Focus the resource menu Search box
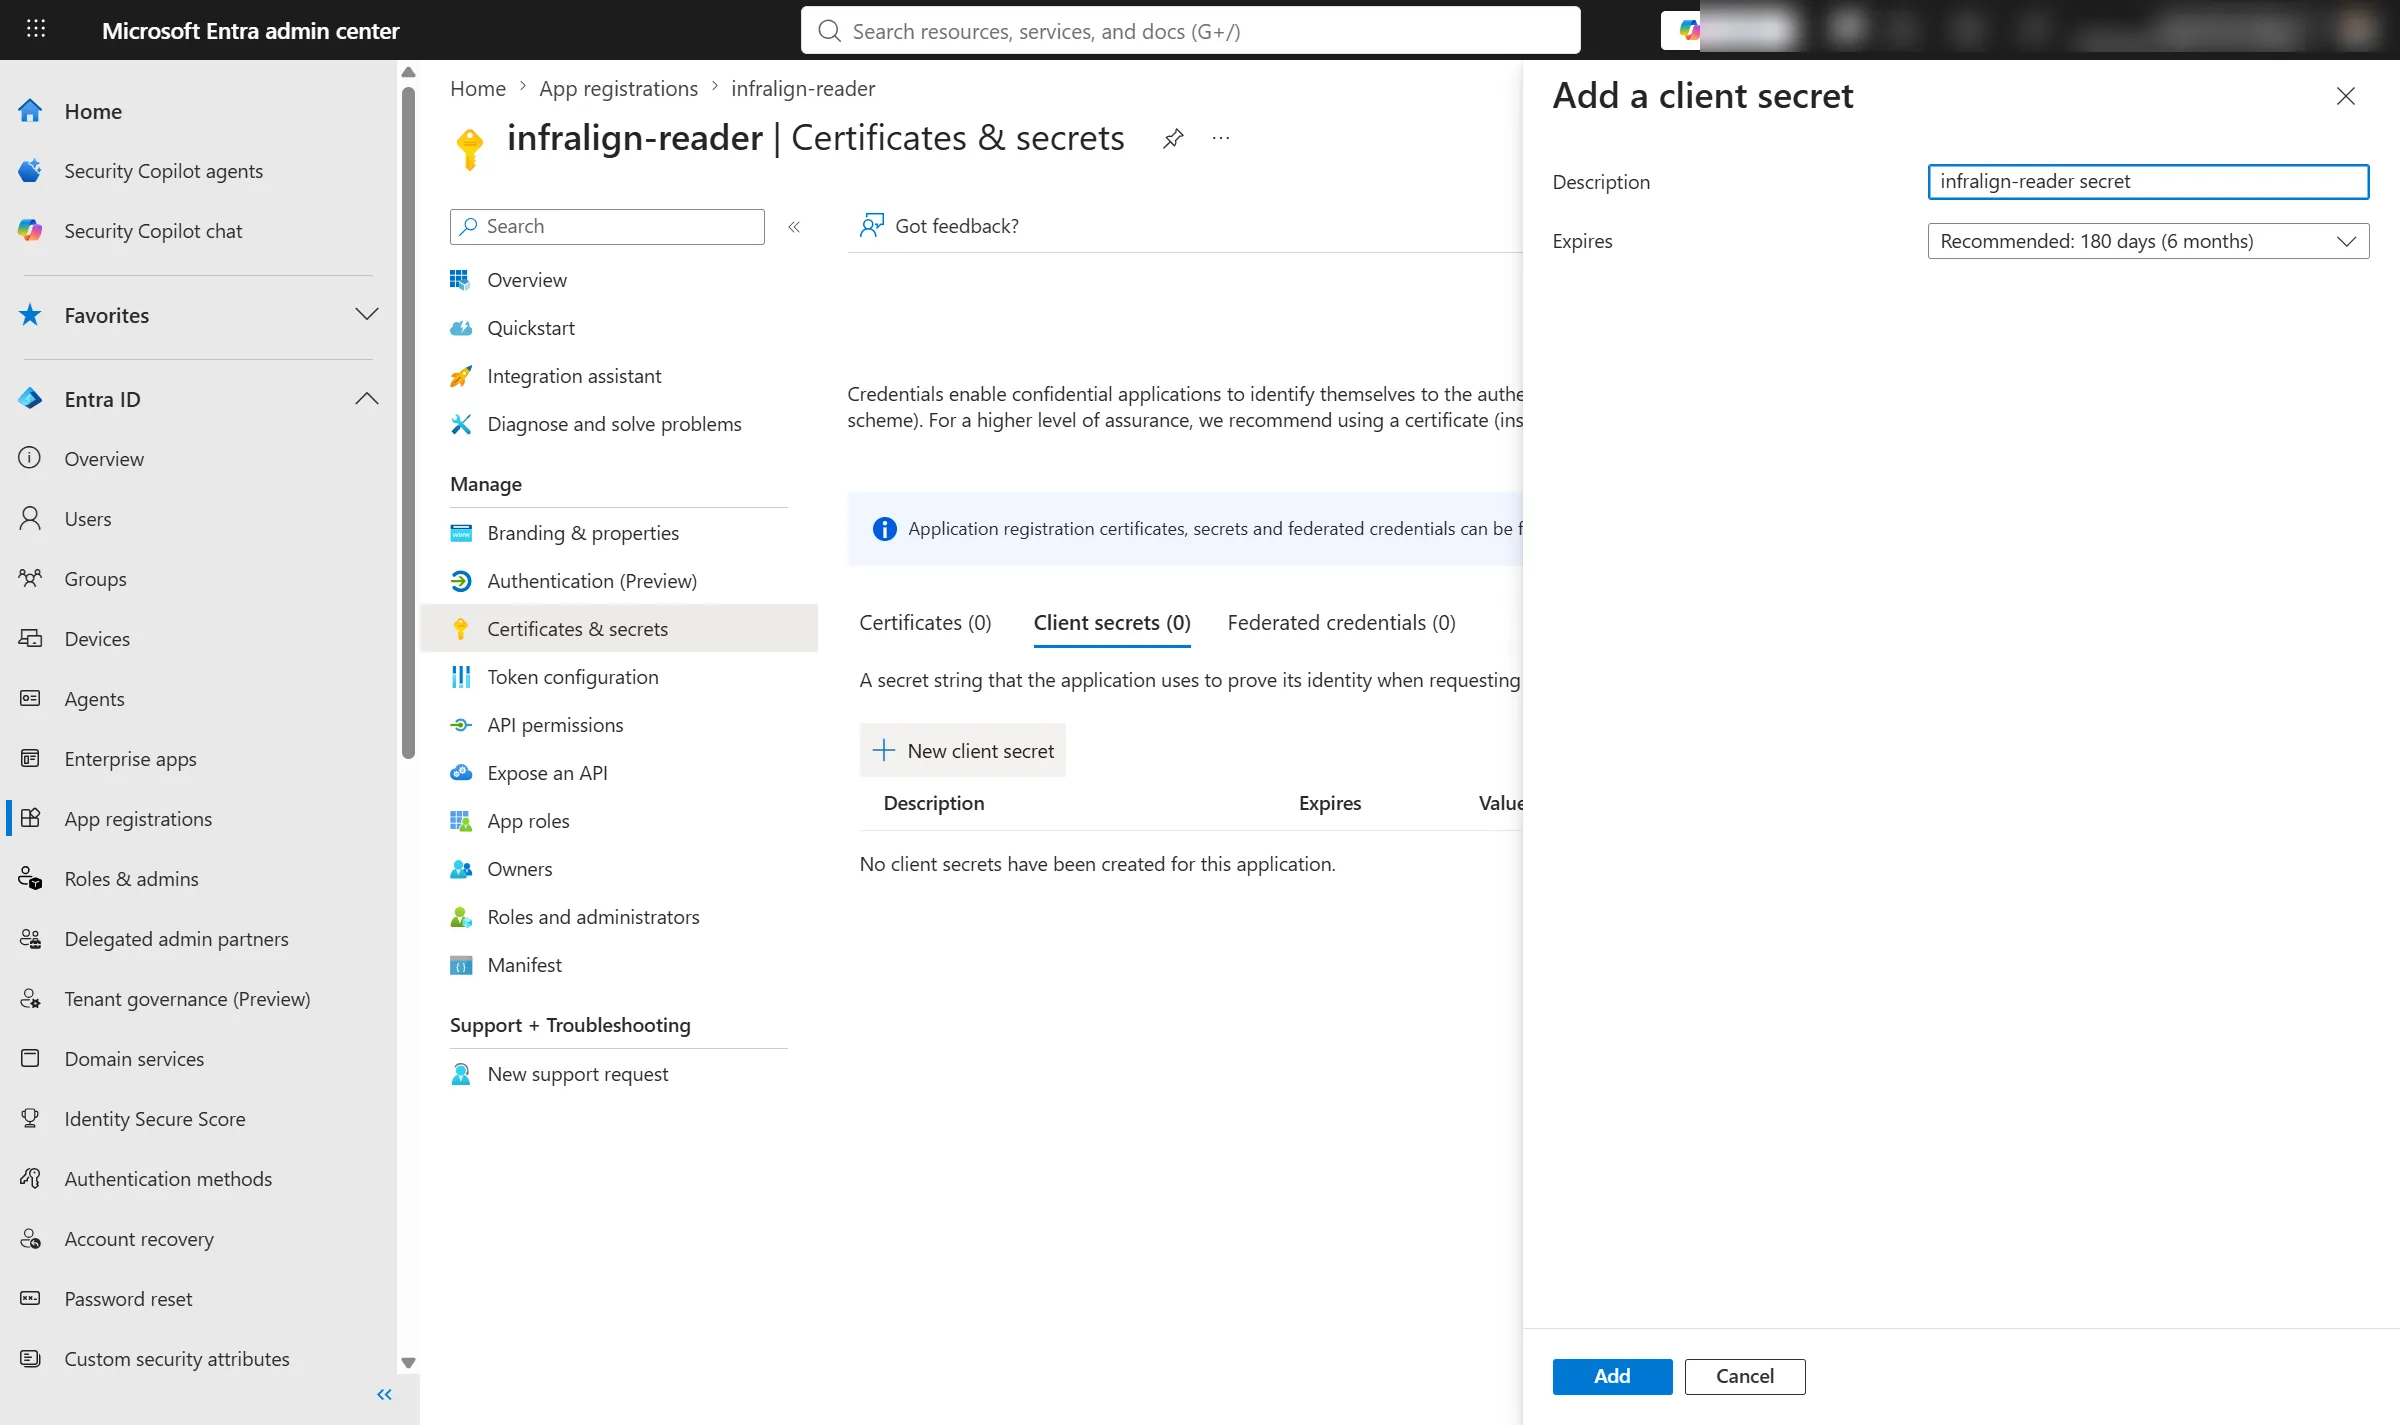Viewport: 2400px width, 1425px height. click(607, 227)
